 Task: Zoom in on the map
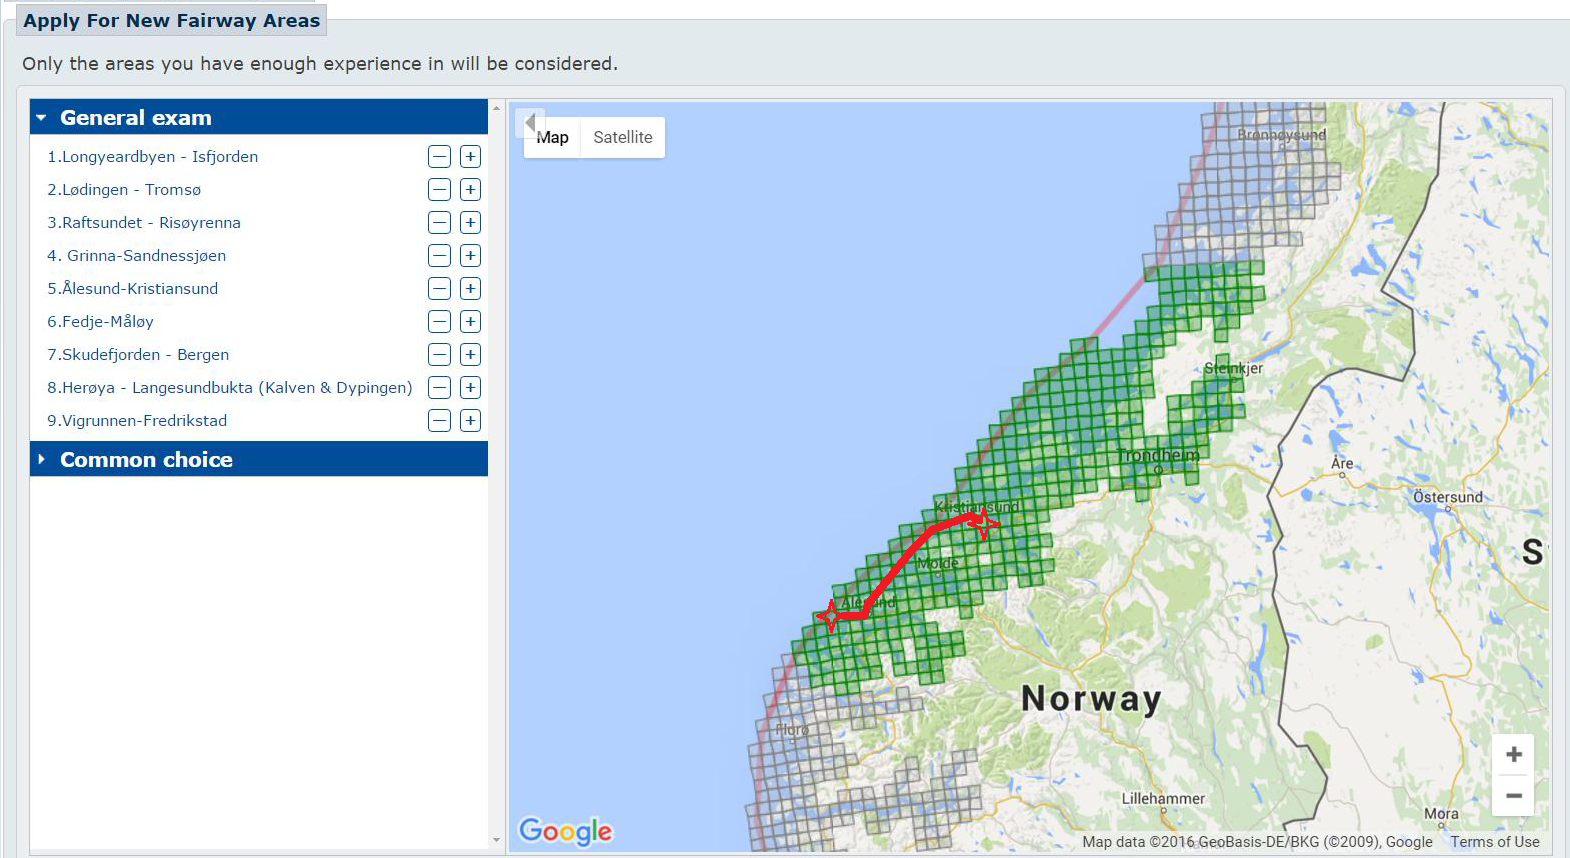point(1513,755)
